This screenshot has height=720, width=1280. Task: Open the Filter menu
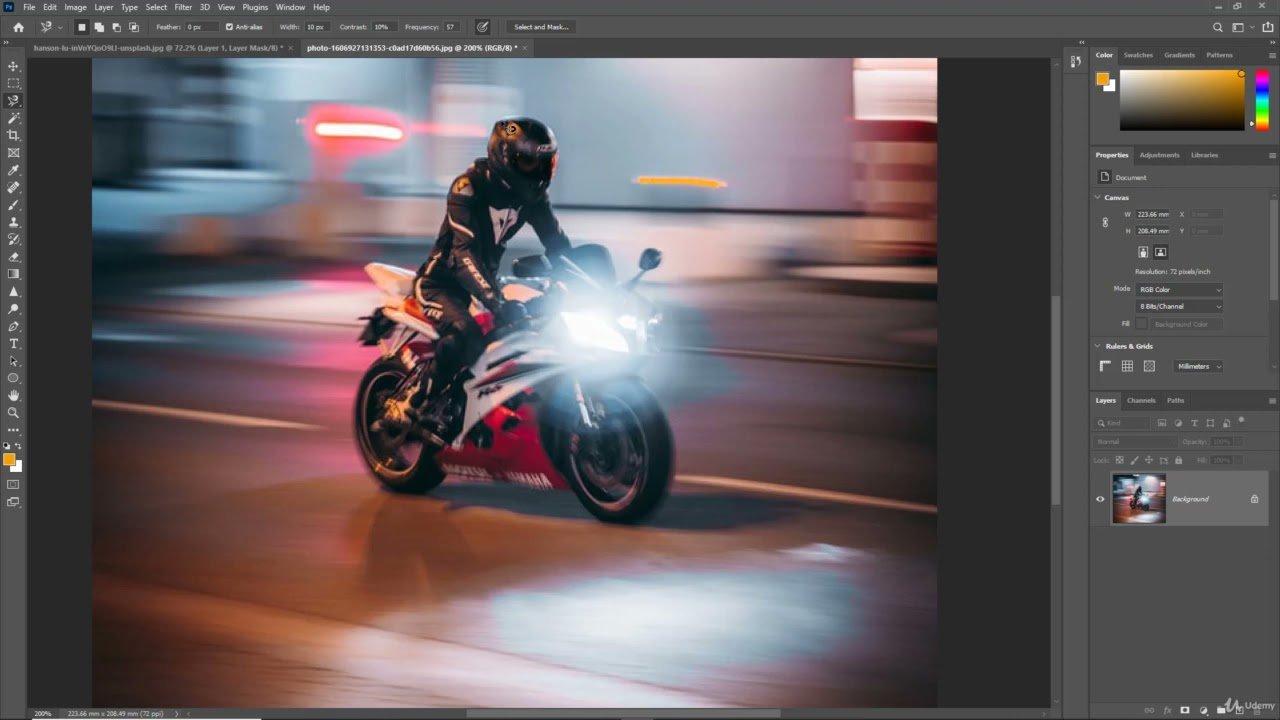coord(183,7)
